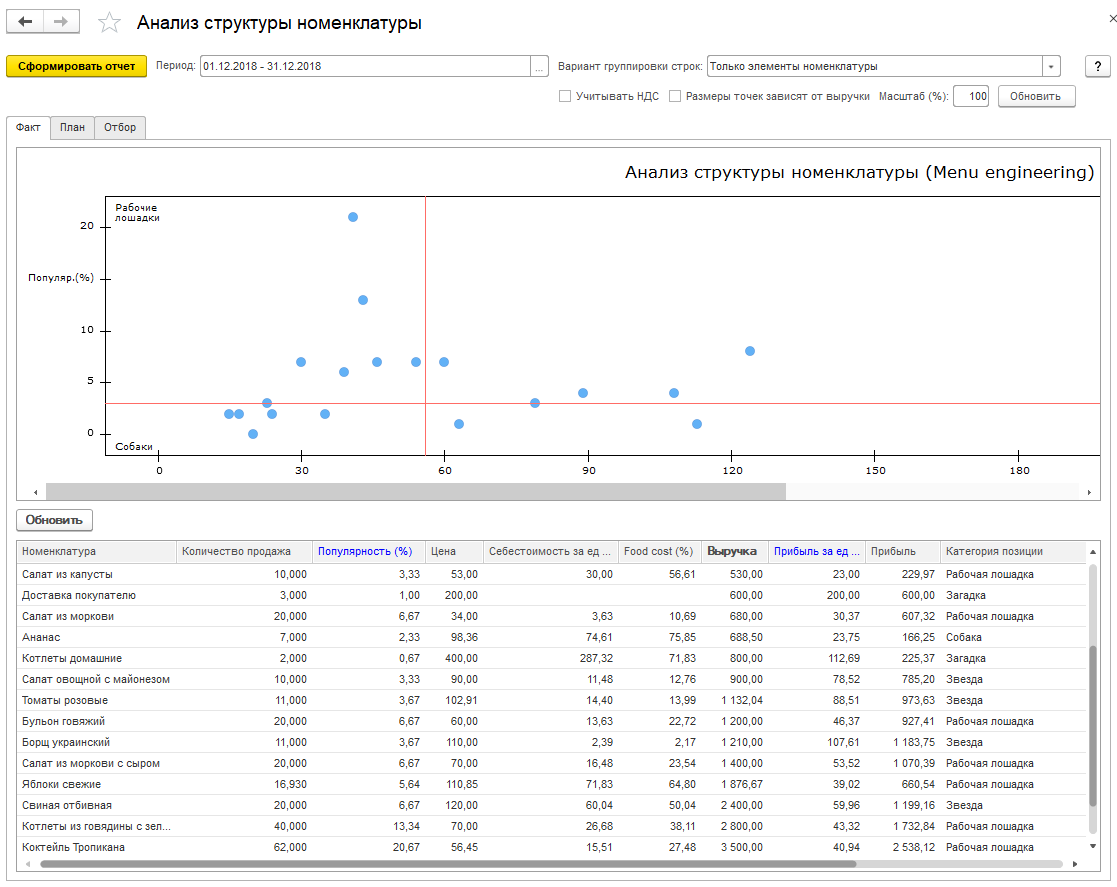Open period selection ellipsis button
This screenshot has height=887, width=1117.
[x=540, y=67]
